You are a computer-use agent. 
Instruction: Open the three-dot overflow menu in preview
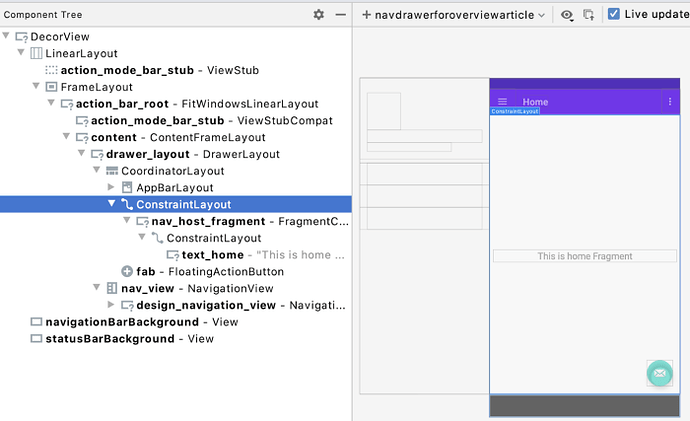tap(670, 102)
